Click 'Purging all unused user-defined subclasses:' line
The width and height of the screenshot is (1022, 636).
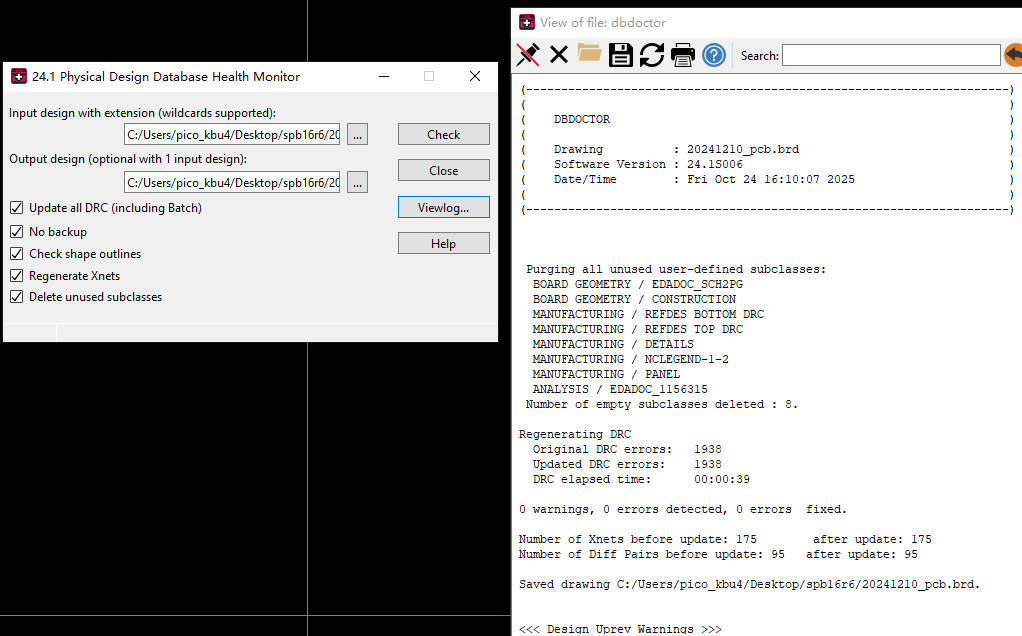click(x=676, y=269)
